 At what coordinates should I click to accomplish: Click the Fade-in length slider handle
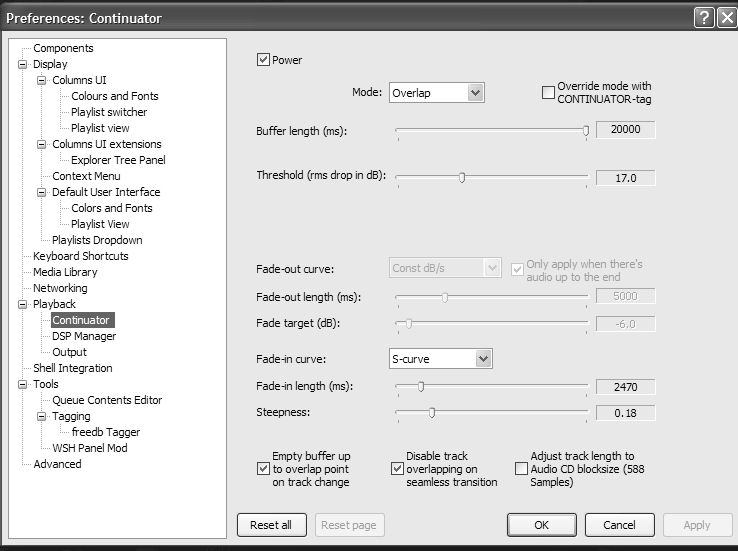tap(421, 387)
